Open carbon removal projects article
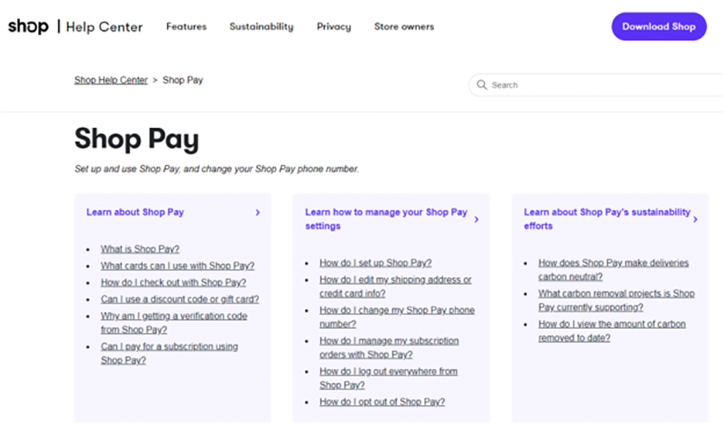The height and width of the screenshot is (425, 724). coord(616,300)
